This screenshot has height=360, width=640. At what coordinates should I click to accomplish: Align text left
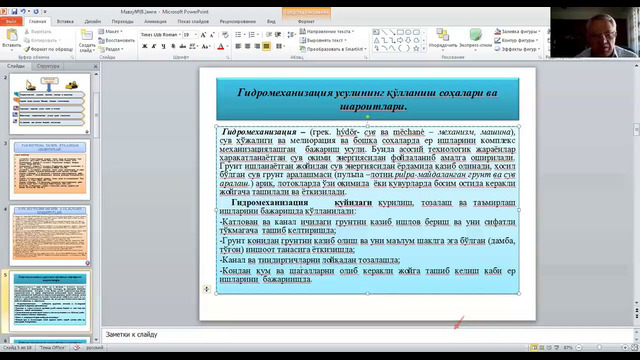click(238, 47)
